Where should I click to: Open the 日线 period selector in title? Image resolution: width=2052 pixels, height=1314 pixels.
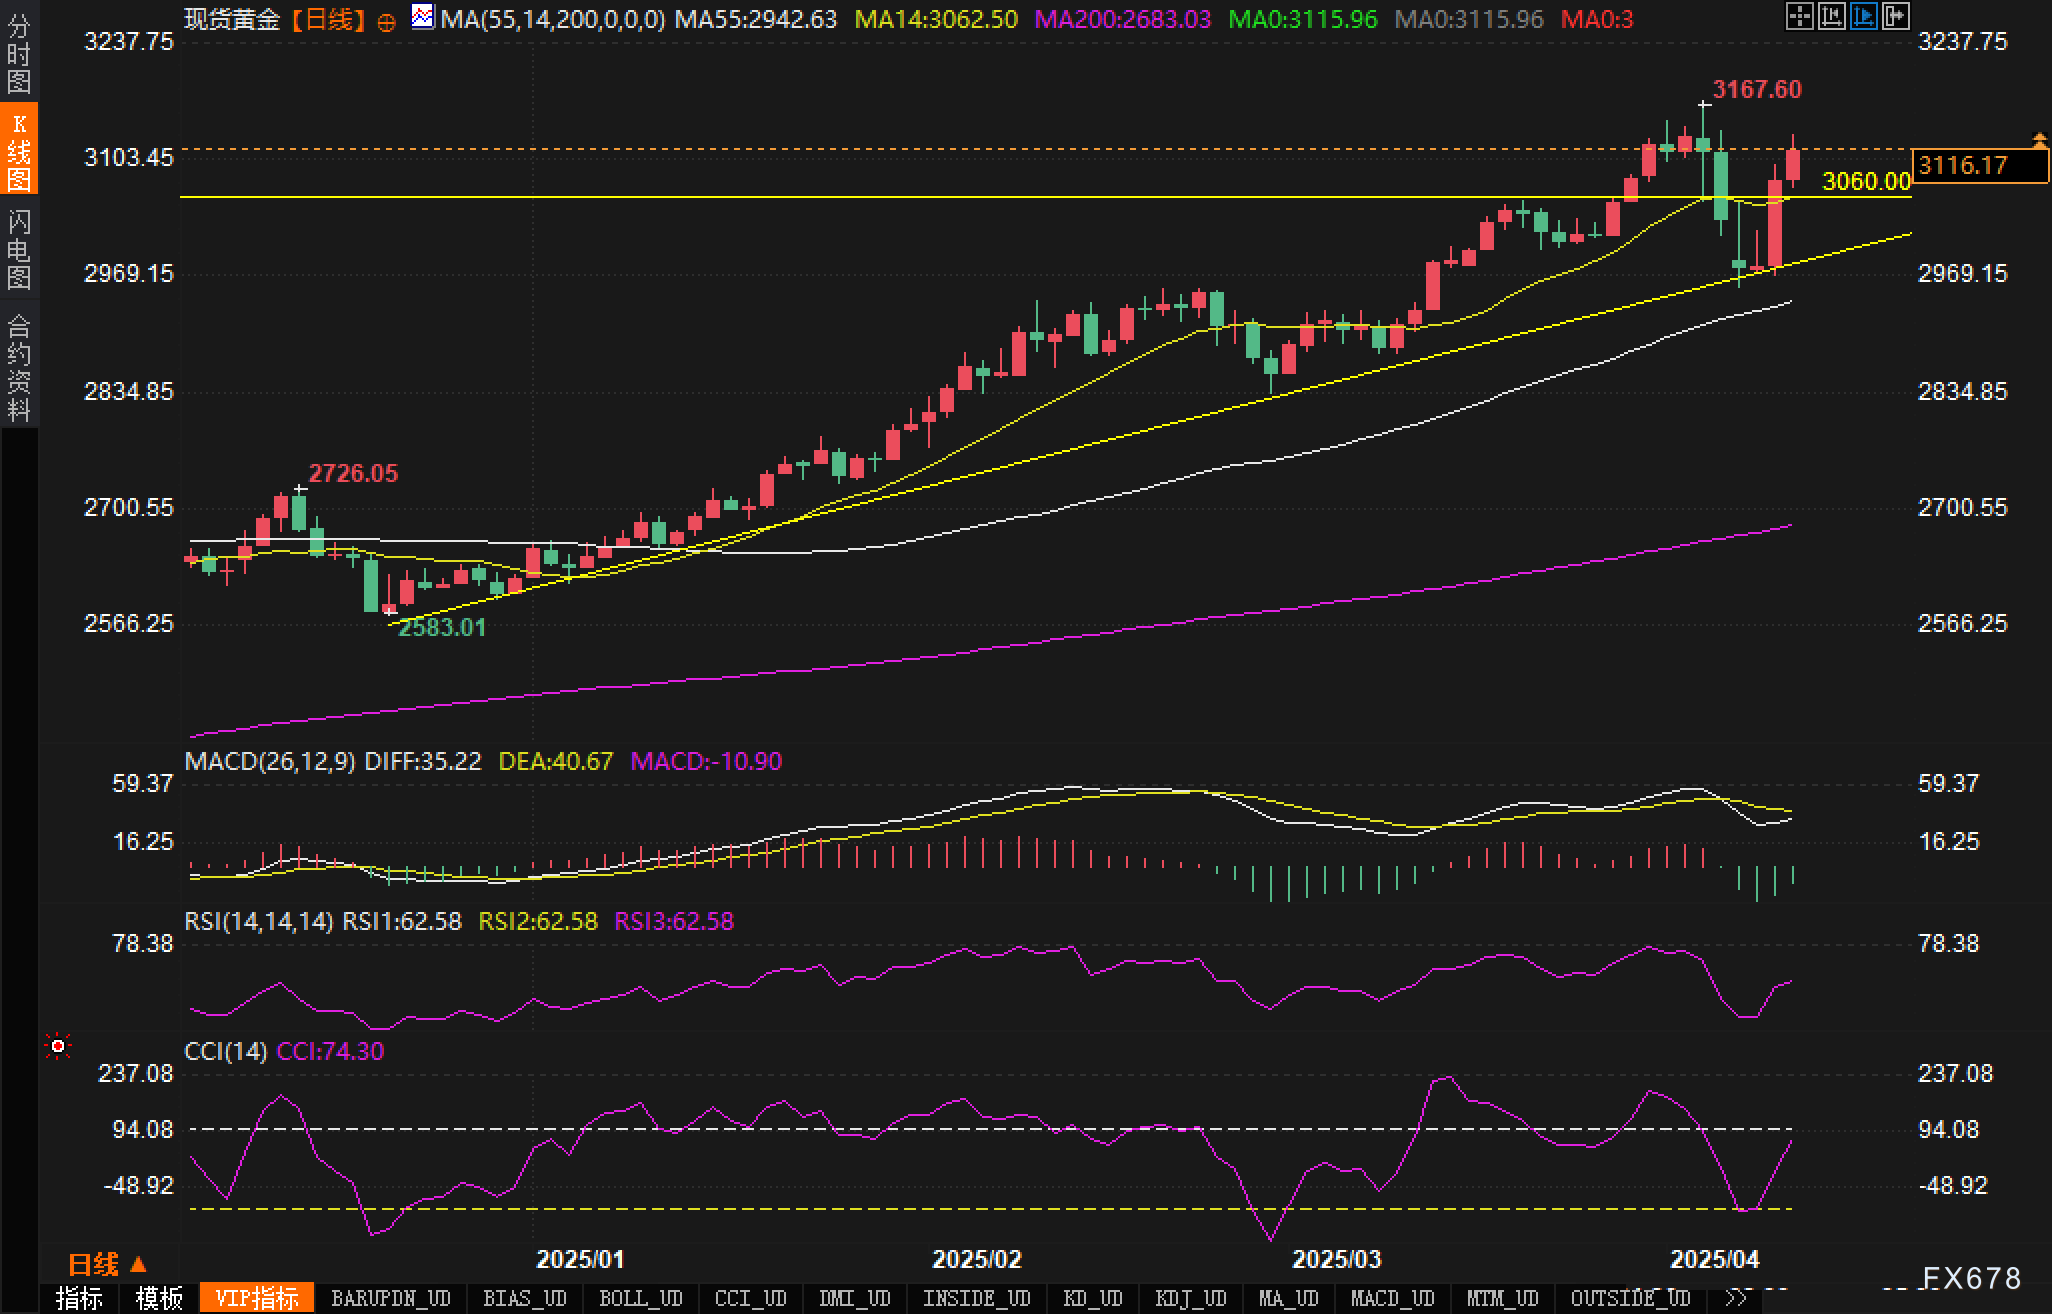click(x=329, y=19)
